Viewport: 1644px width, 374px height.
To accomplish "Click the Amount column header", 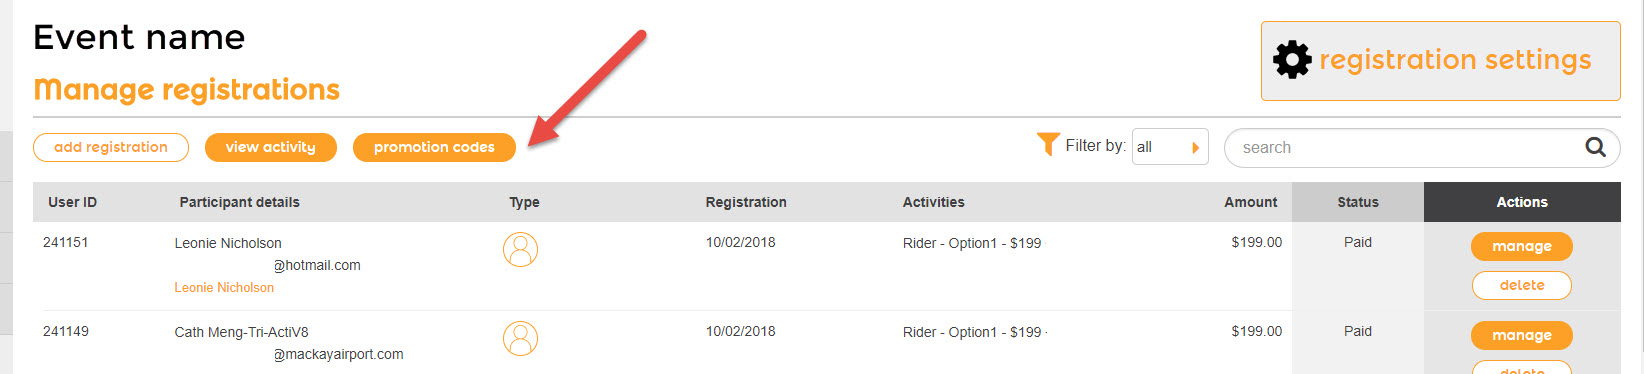I will [1250, 202].
